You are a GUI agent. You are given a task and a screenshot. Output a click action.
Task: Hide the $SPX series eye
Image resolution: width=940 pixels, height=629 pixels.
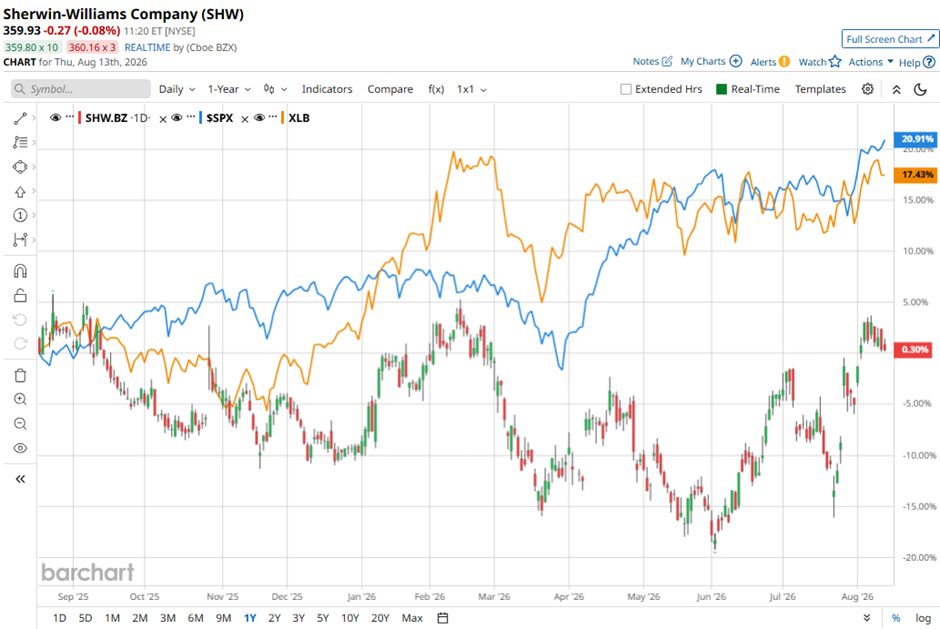coord(176,118)
